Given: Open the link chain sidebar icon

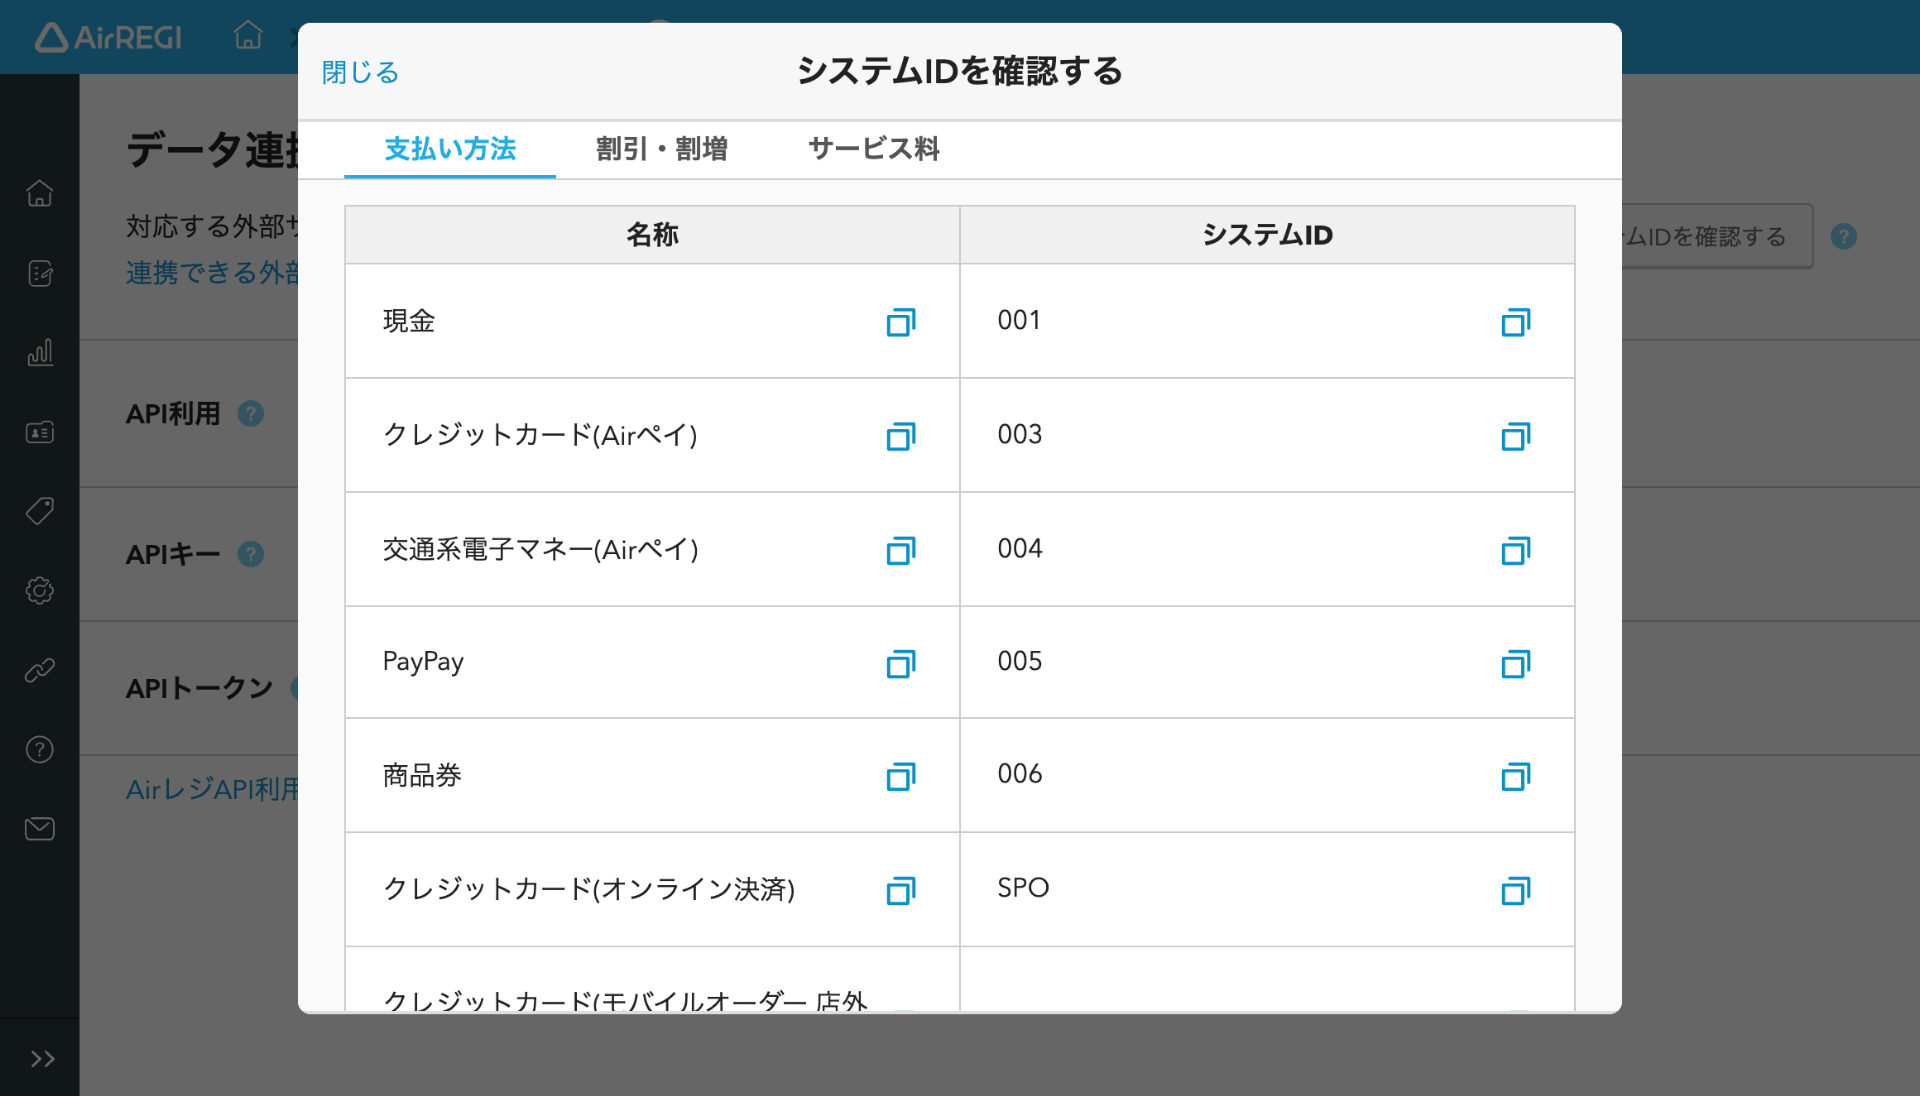Looking at the screenshot, I should (x=40, y=670).
